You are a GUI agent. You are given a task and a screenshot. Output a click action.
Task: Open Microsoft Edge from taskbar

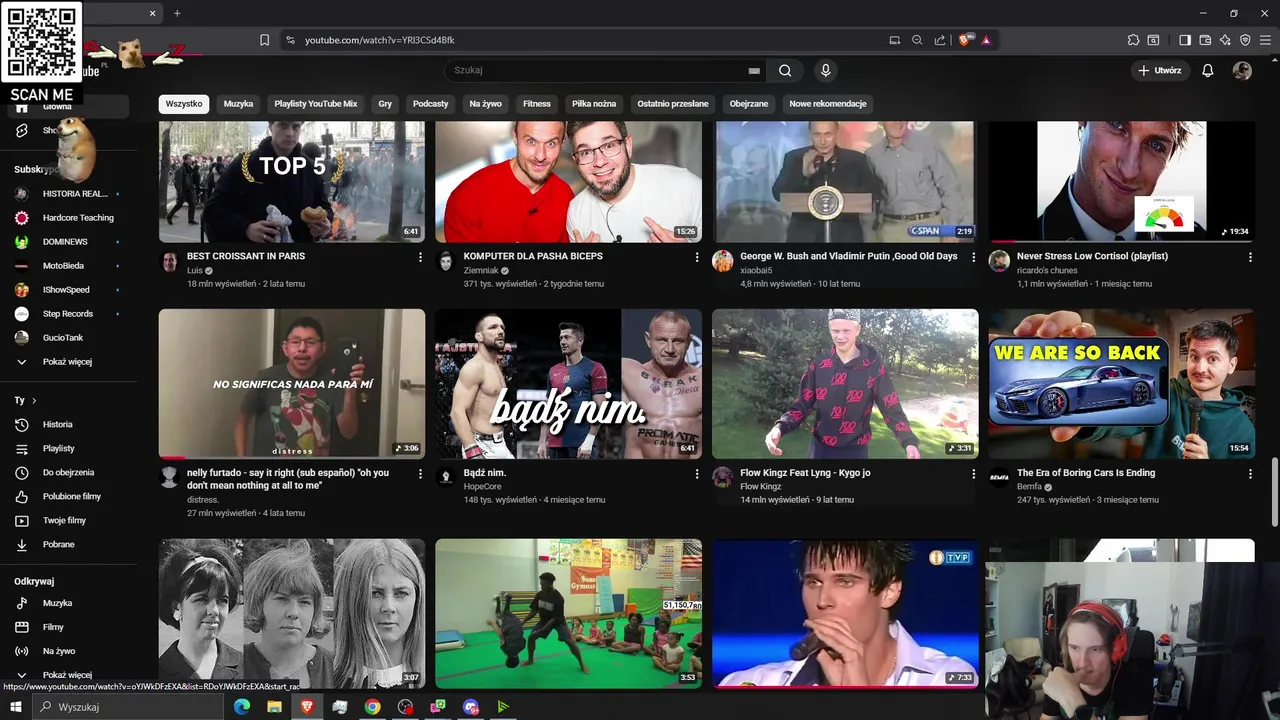[x=241, y=707]
